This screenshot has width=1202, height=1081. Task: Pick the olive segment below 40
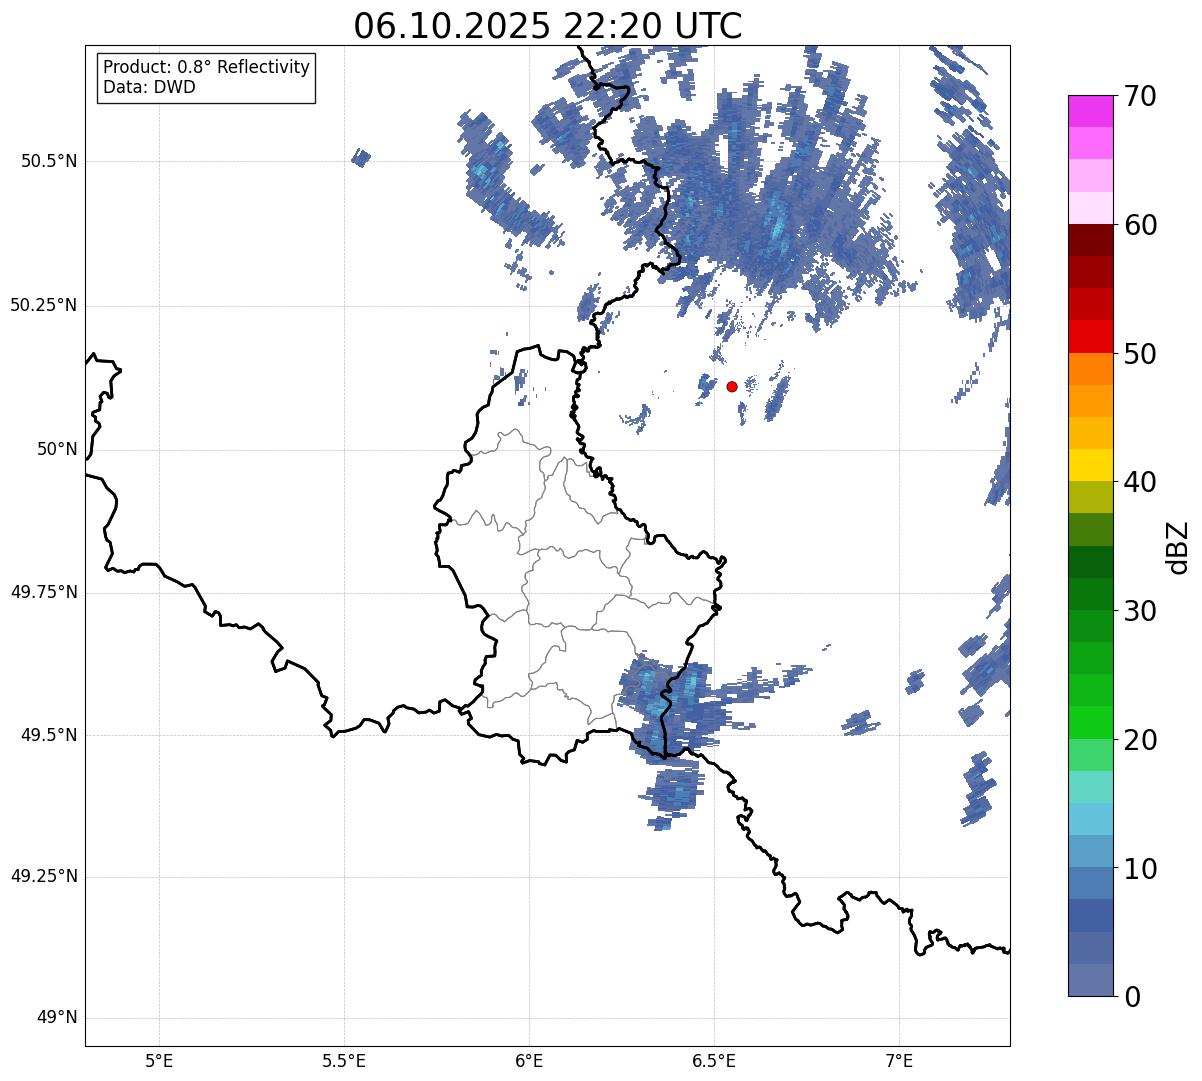(1090, 497)
